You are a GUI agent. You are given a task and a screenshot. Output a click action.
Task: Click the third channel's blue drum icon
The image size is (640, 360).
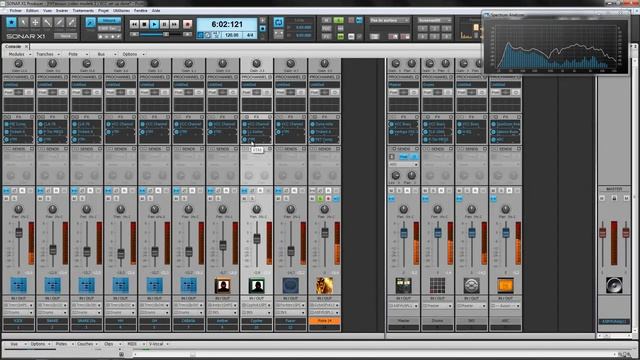coord(87,285)
